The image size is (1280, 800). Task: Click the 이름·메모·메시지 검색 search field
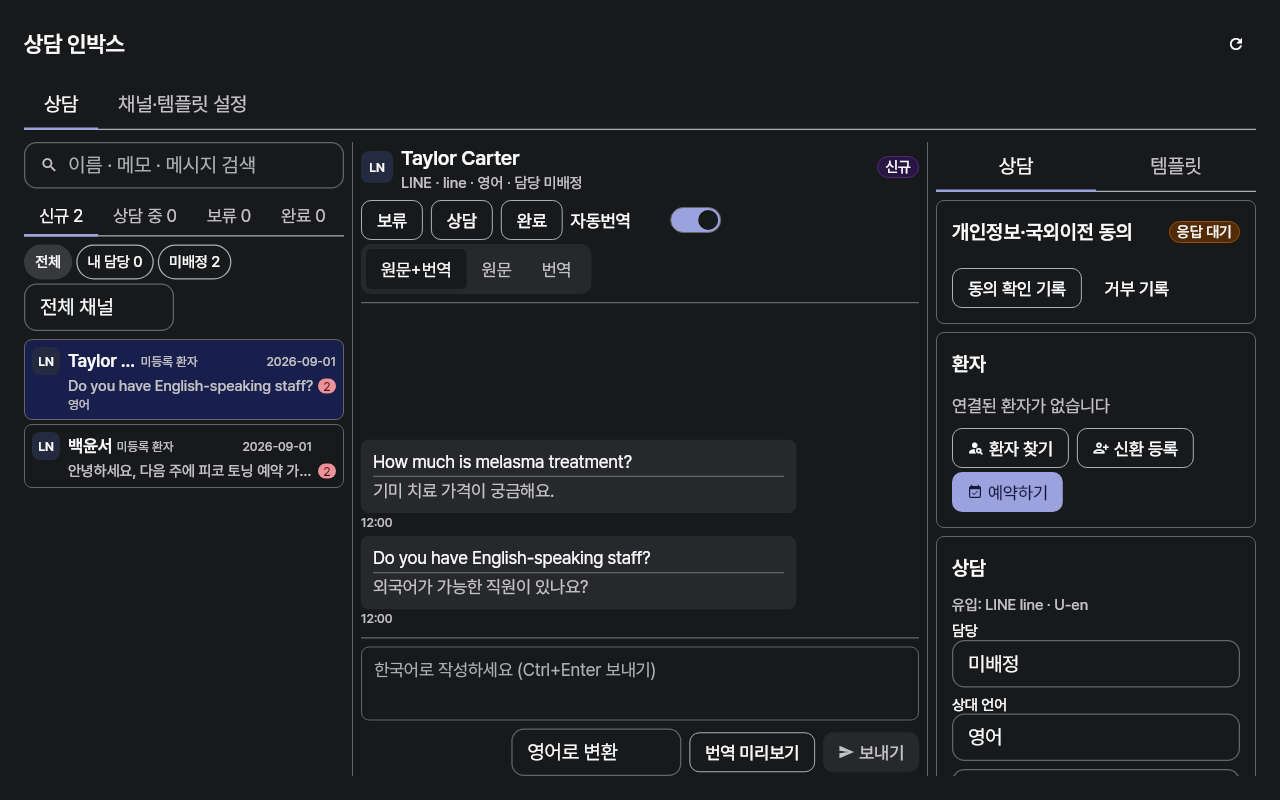(x=184, y=165)
